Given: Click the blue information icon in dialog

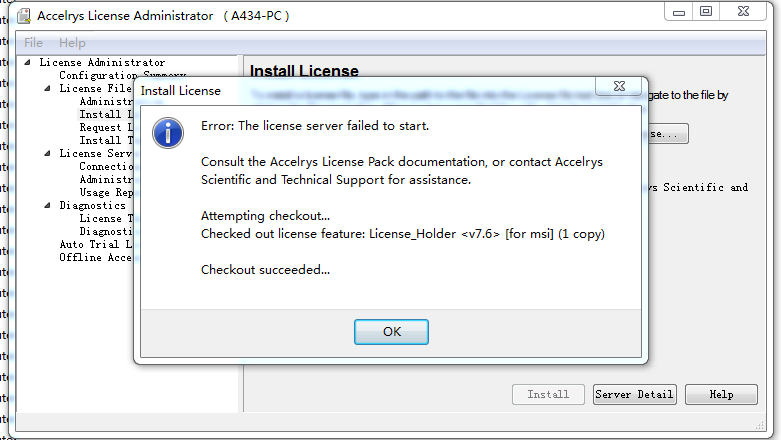Looking at the screenshot, I should (167, 134).
